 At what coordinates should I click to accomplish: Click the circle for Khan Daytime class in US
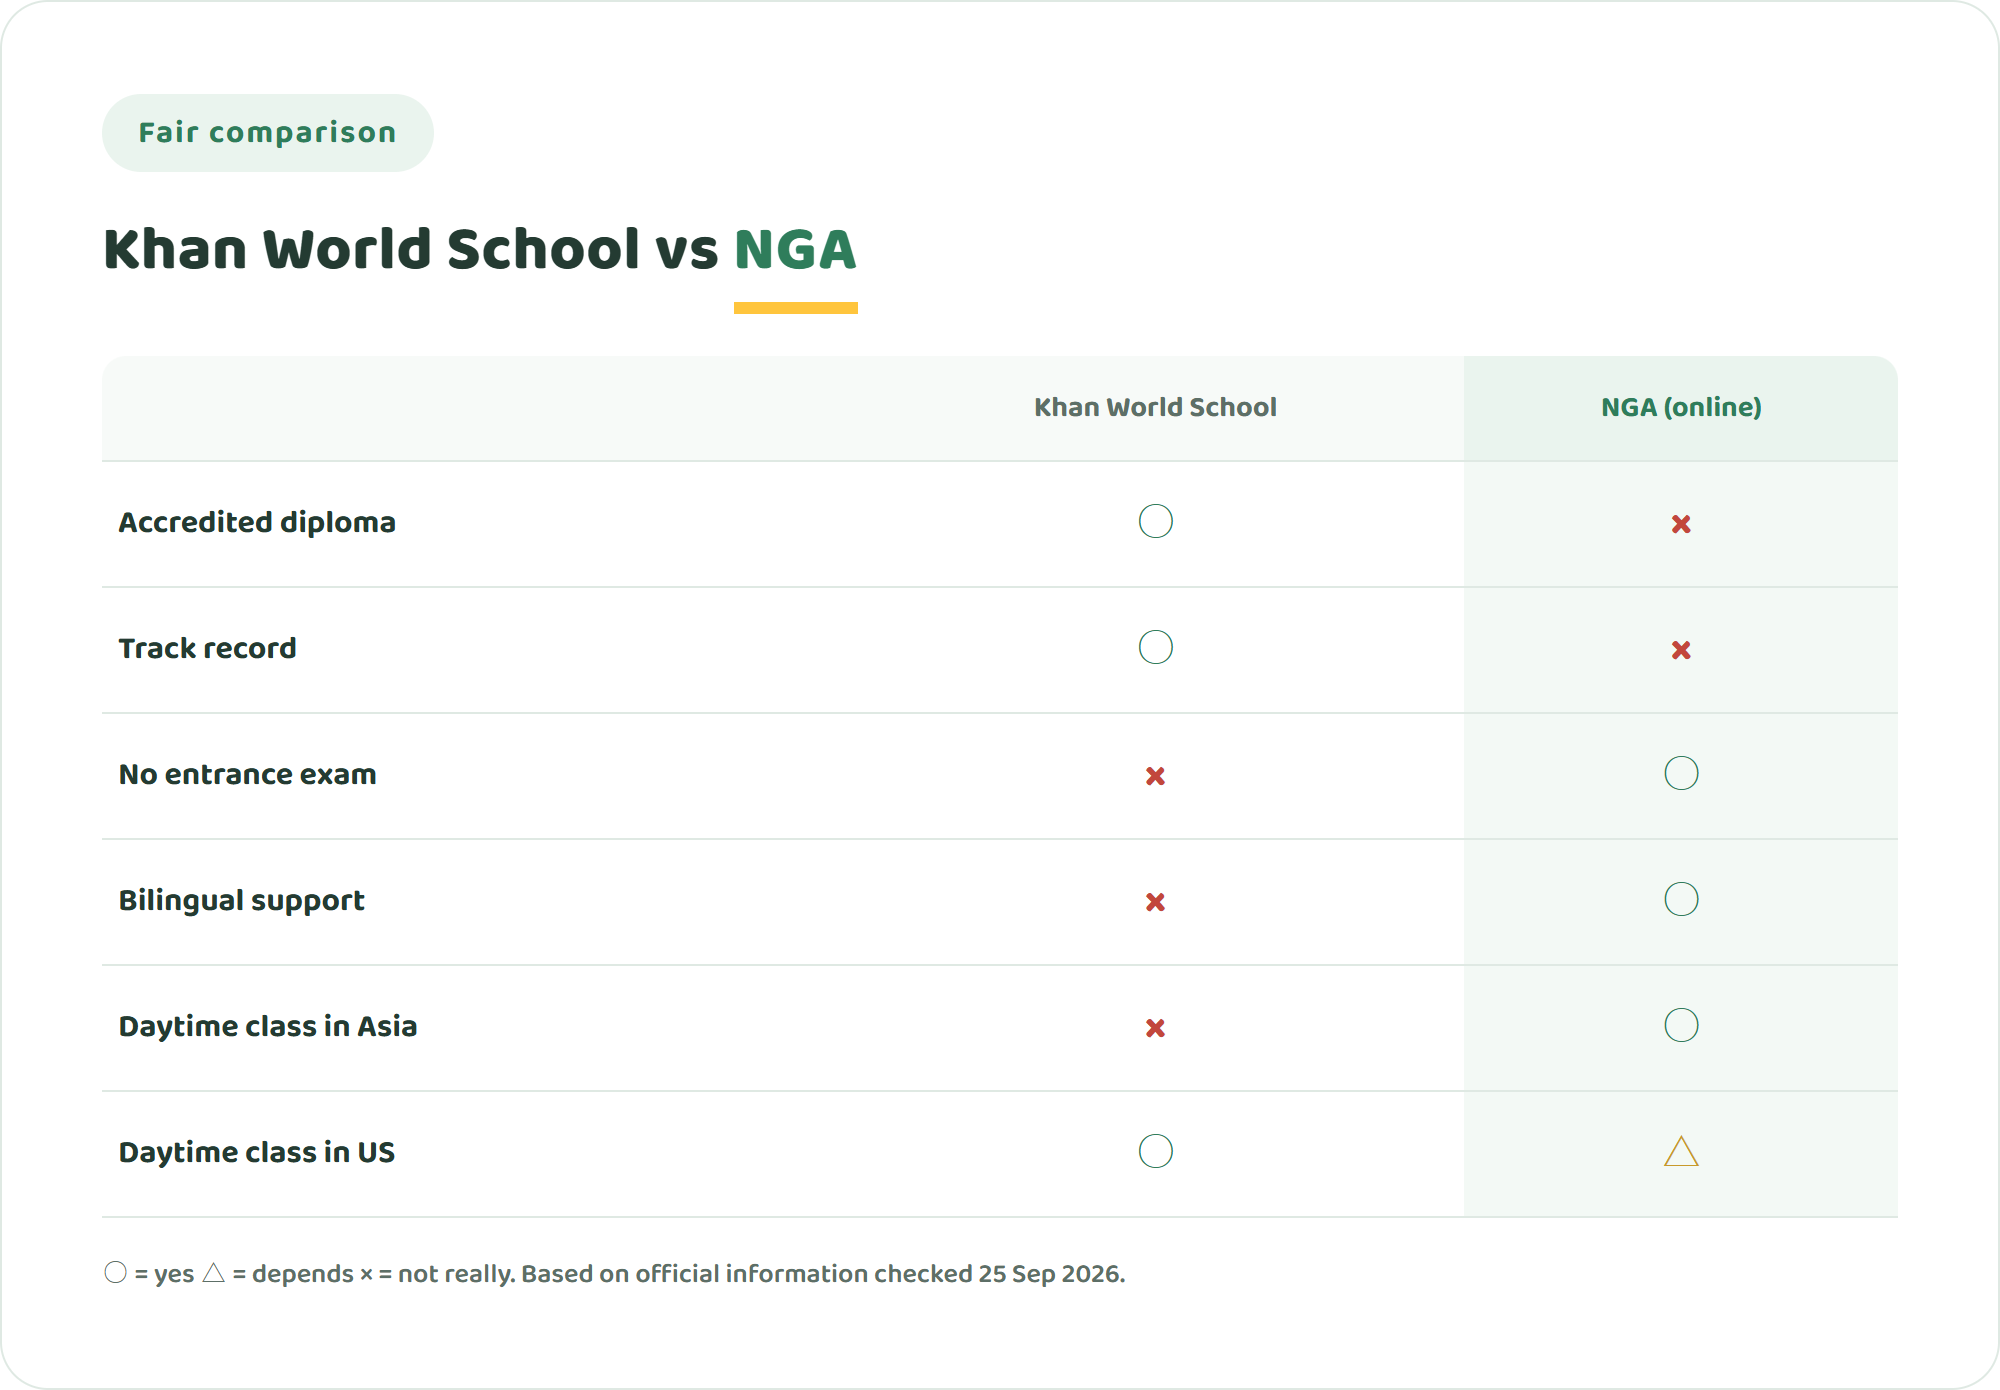pyautogui.click(x=1155, y=1151)
